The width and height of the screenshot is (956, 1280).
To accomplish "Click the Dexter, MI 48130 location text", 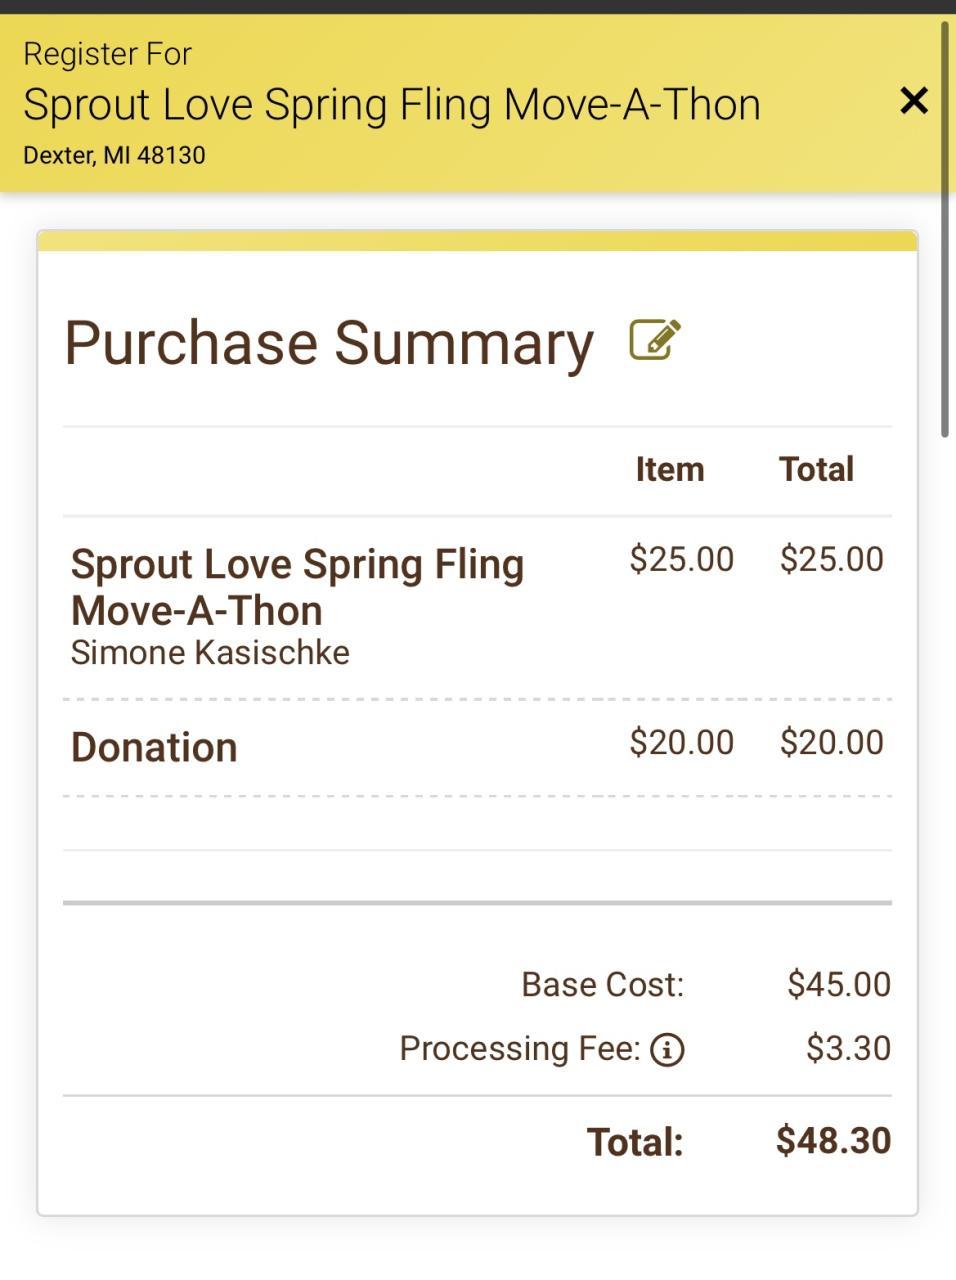I will click(x=114, y=156).
